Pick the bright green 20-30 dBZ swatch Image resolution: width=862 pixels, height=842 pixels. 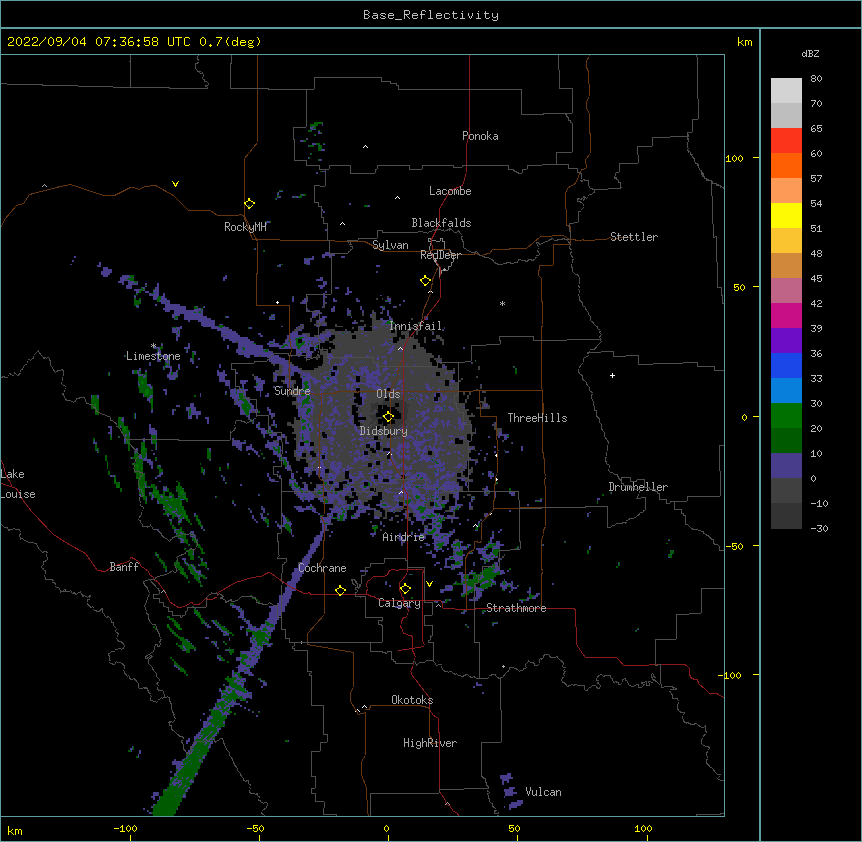(786, 416)
